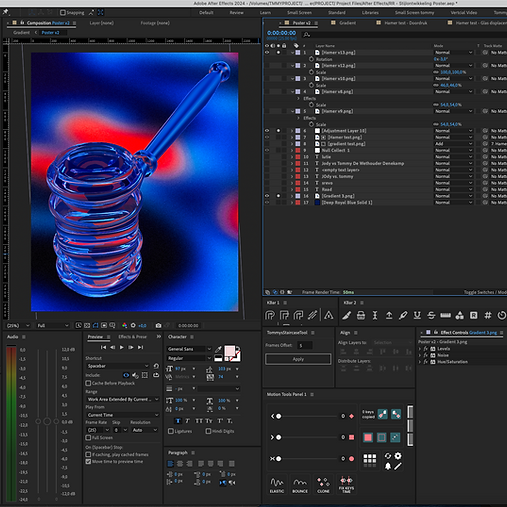Expand the Levels effect

(420, 349)
